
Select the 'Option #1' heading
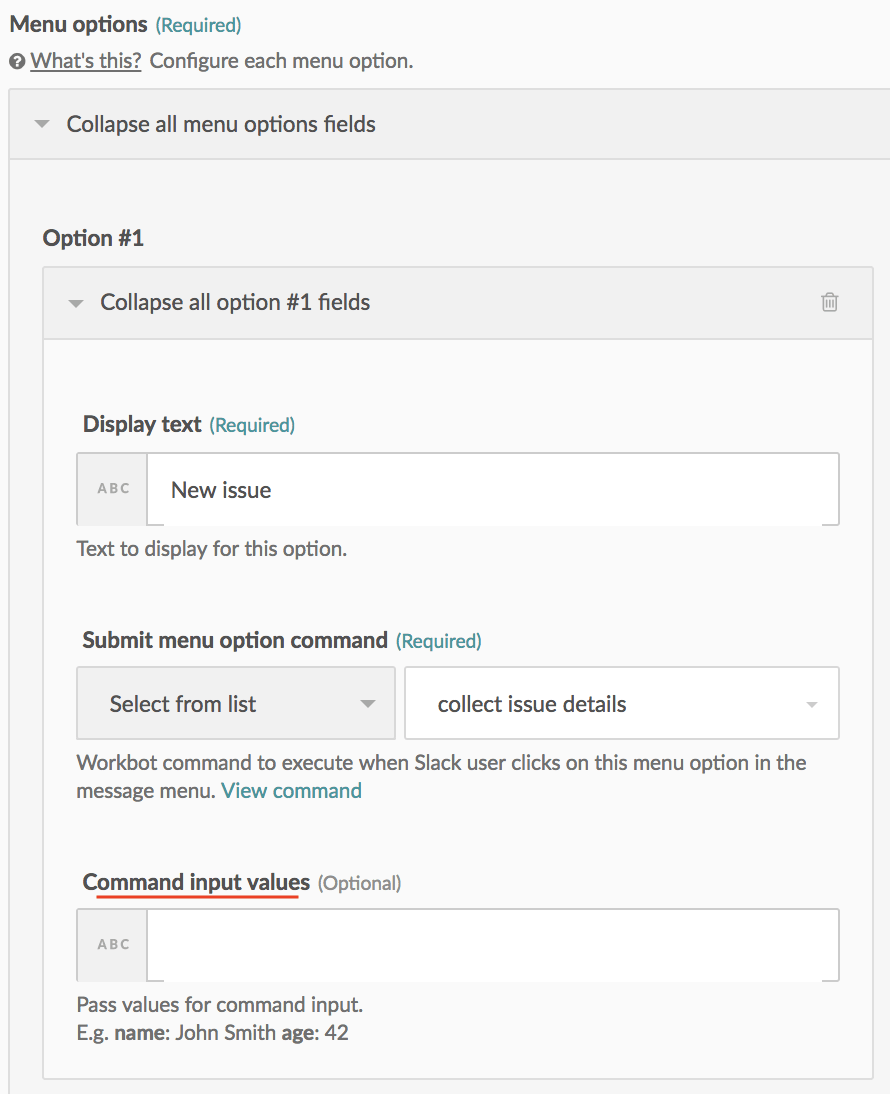pyautogui.click(x=93, y=238)
